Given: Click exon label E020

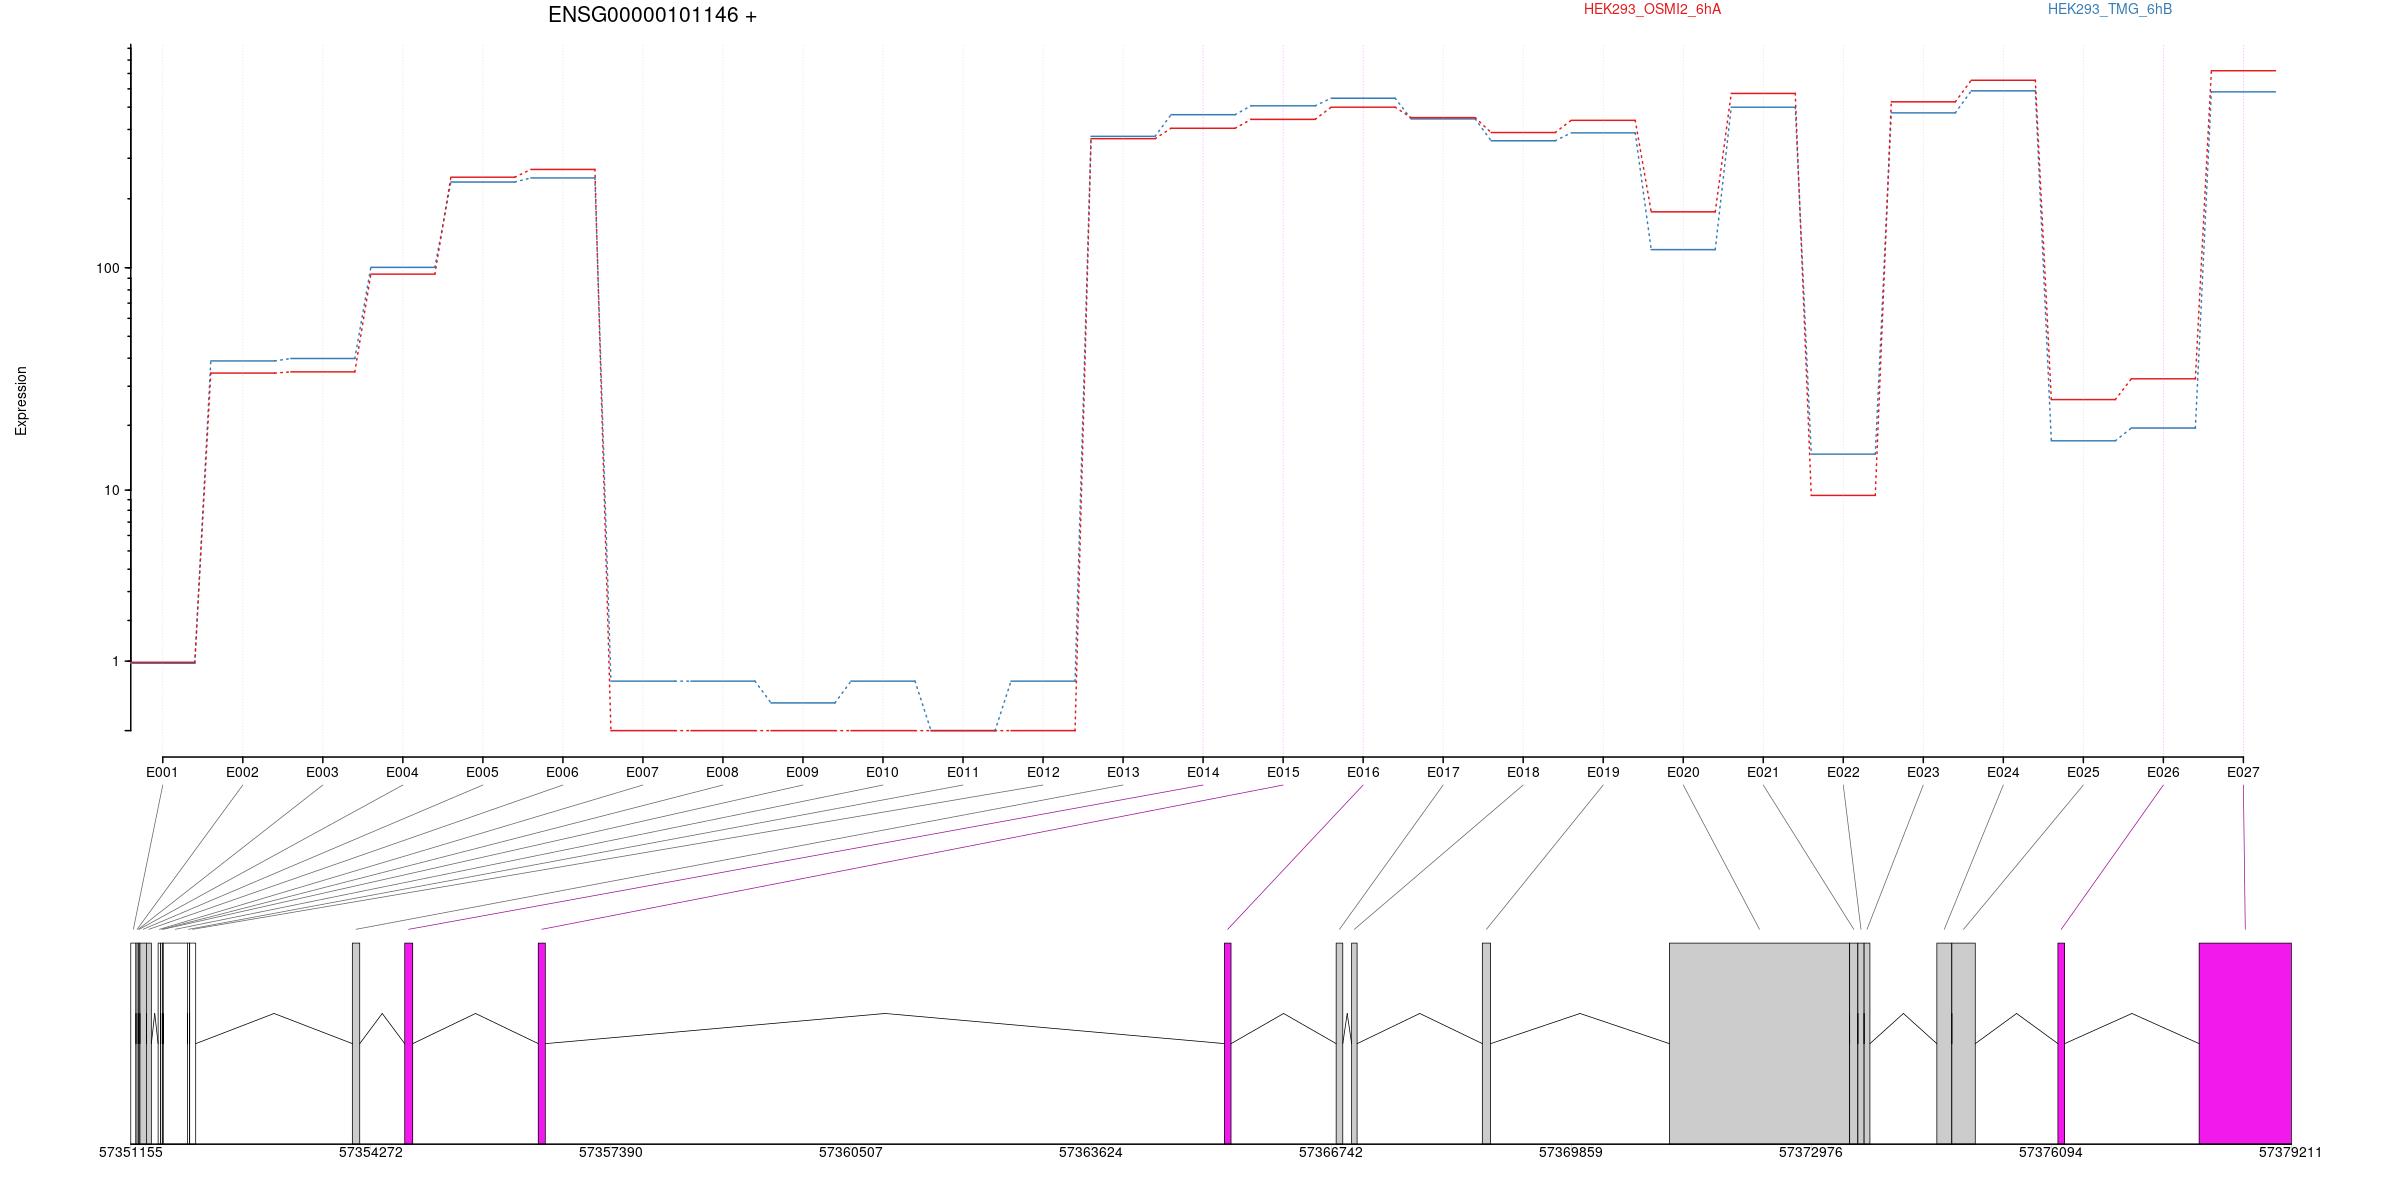Looking at the screenshot, I should pyautogui.click(x=1683, y=772).
